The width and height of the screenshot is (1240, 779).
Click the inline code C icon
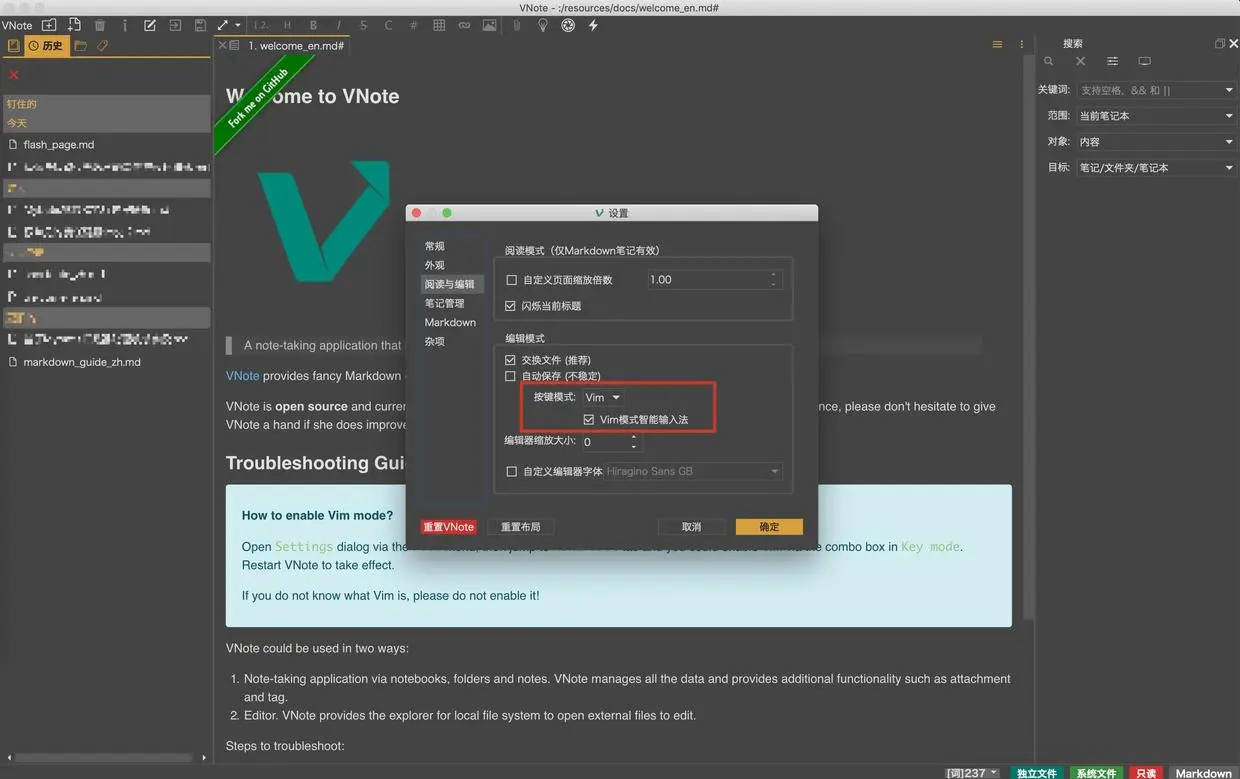point(388,25)
